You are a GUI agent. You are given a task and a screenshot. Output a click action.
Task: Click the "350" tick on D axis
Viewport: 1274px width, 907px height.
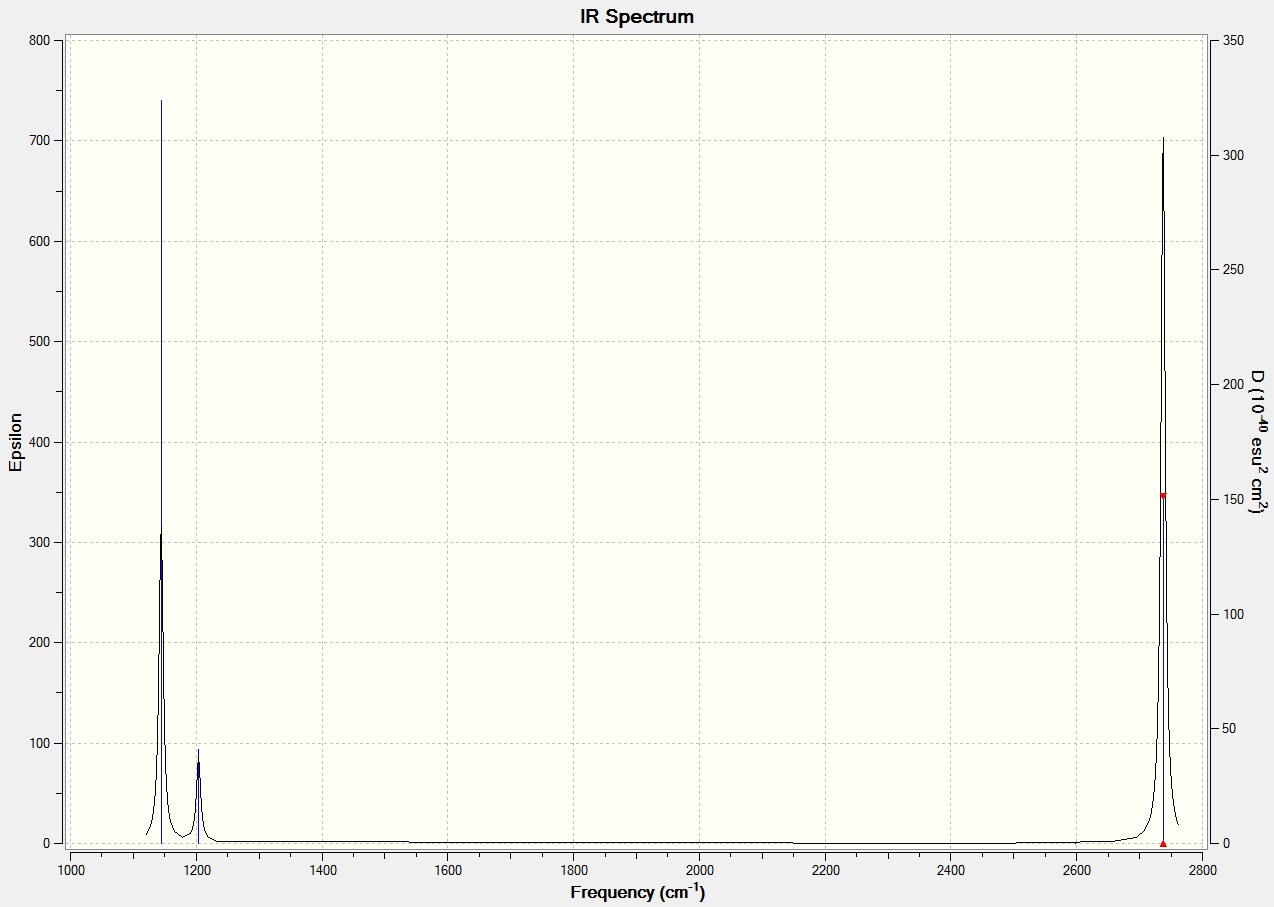[x=1233, y=40]
